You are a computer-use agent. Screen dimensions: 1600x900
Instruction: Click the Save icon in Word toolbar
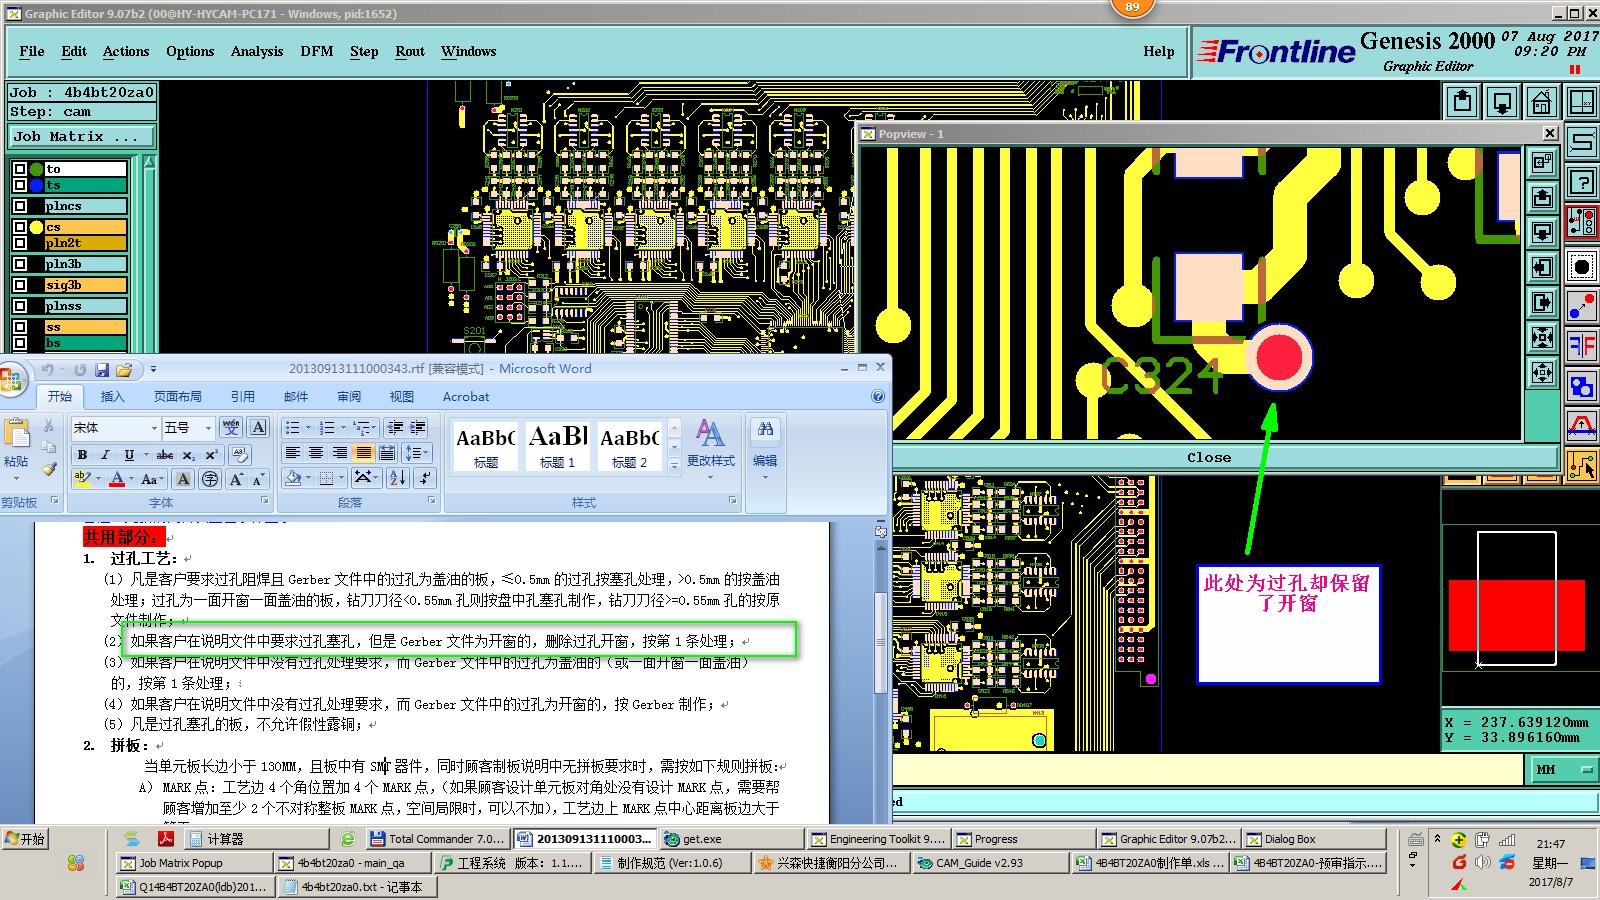coord(101,370)
